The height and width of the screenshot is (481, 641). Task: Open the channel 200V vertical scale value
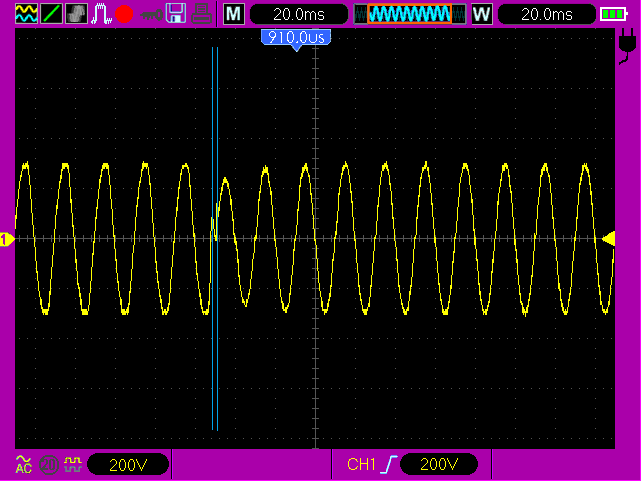click(127, 464)
